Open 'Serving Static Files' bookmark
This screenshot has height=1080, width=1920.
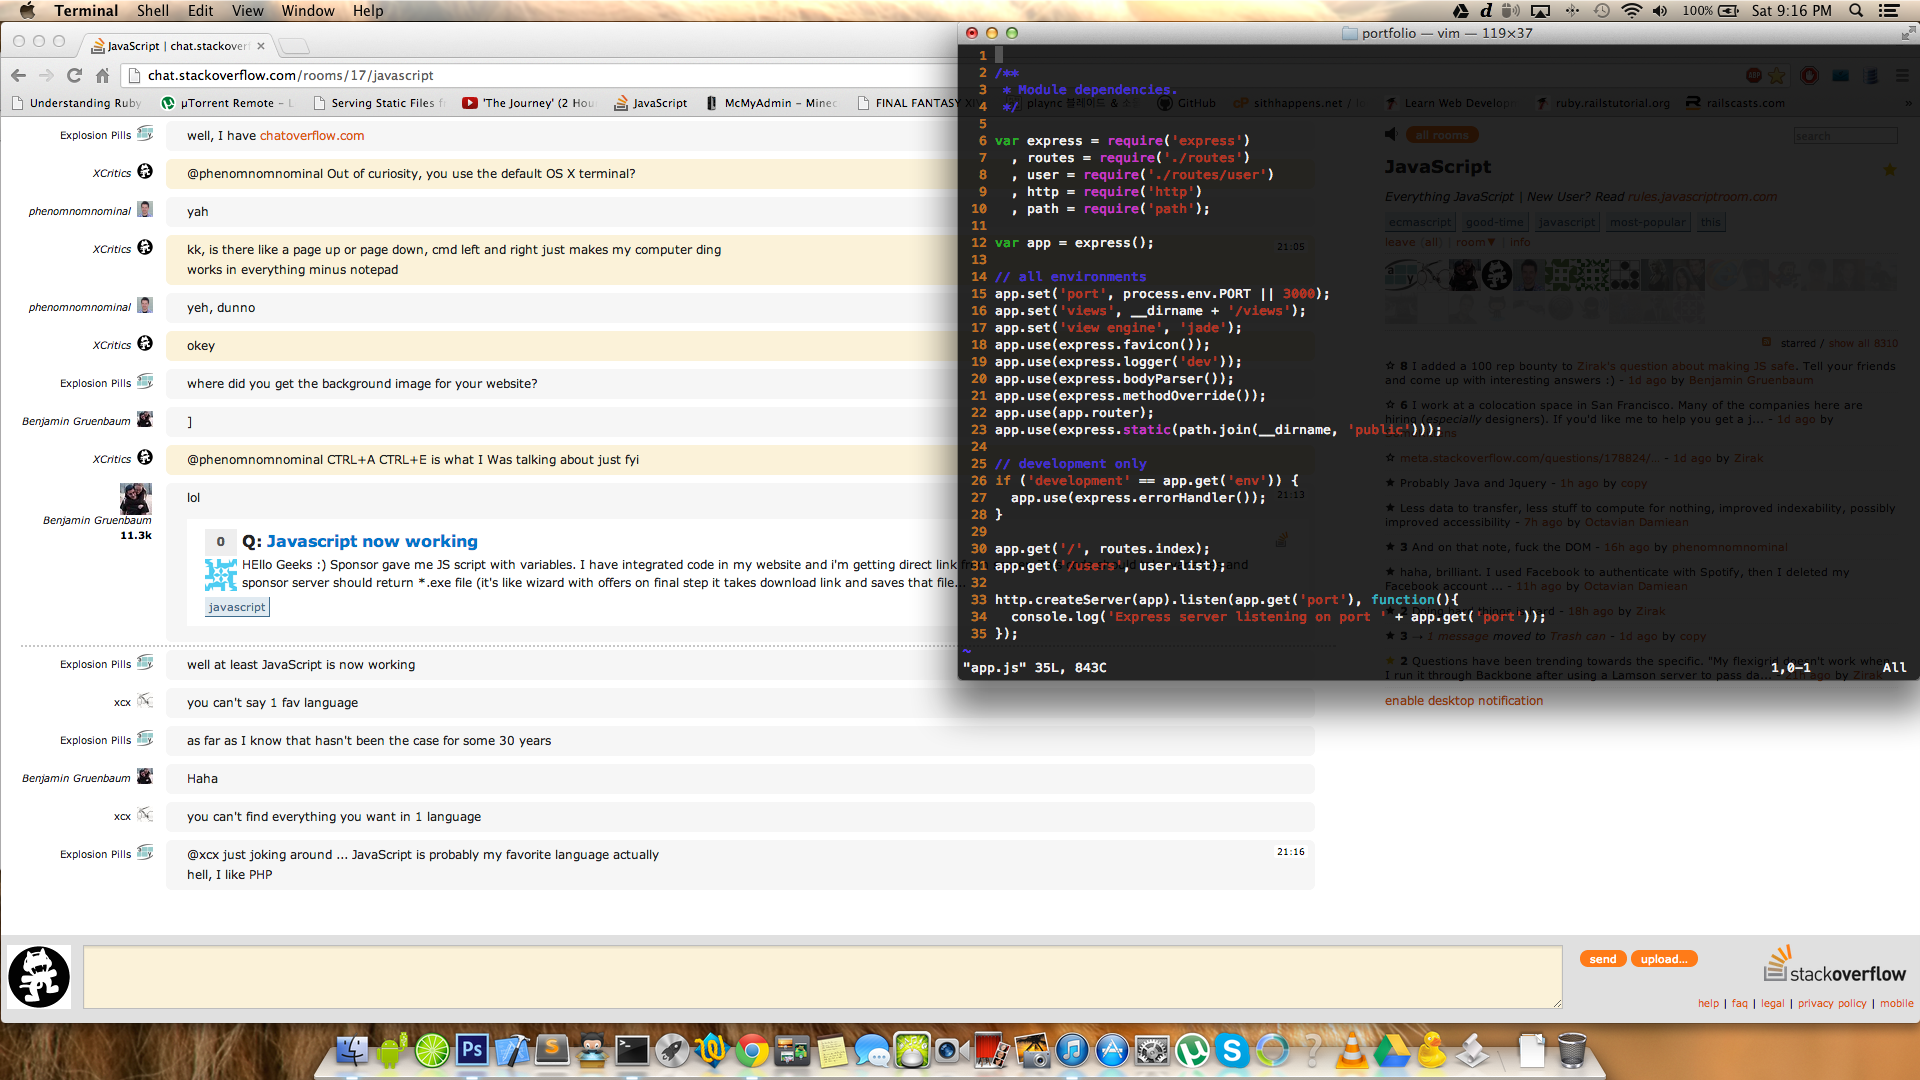[x=379, y=103]
